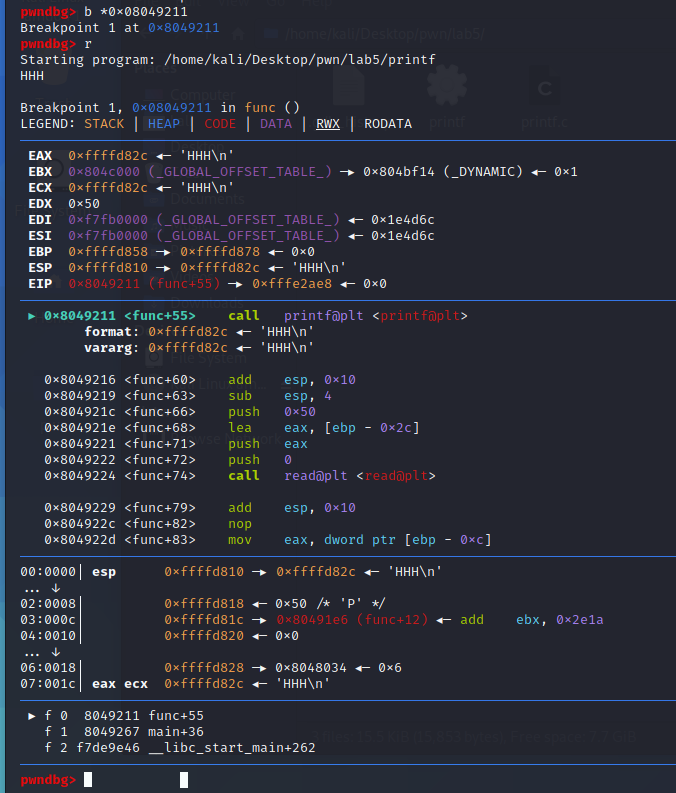Click the 'b *0x08049211' breakpoint command text
The width and height of the screenshot is (676, 793).
click(136, 11)
